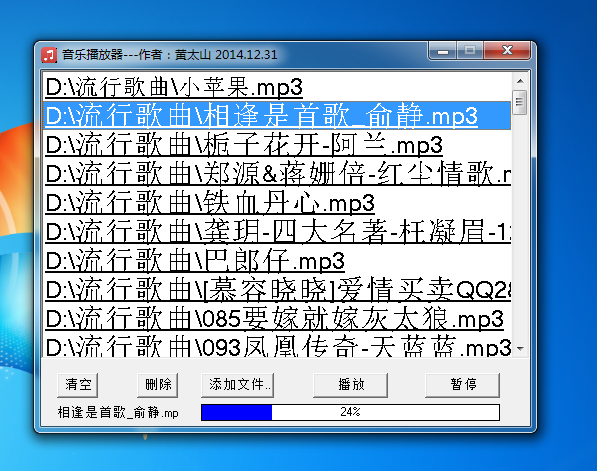Open the 添加文件 add files dialog

[238, 385]
